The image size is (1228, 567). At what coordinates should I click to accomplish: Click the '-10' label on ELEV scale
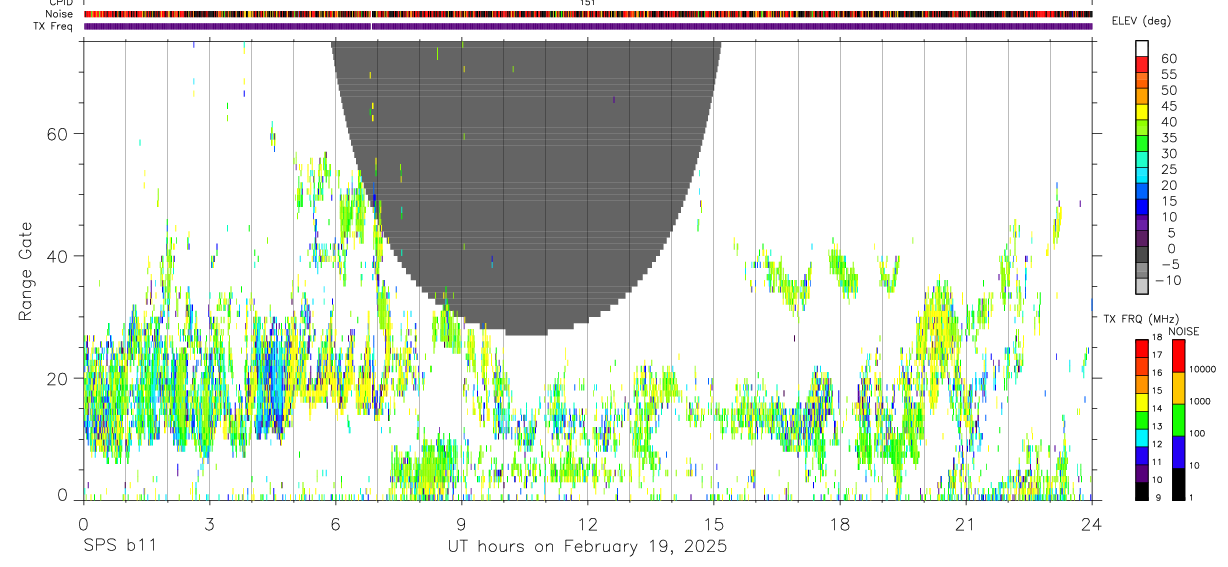pyautogui.click(x=1167, y=280)
